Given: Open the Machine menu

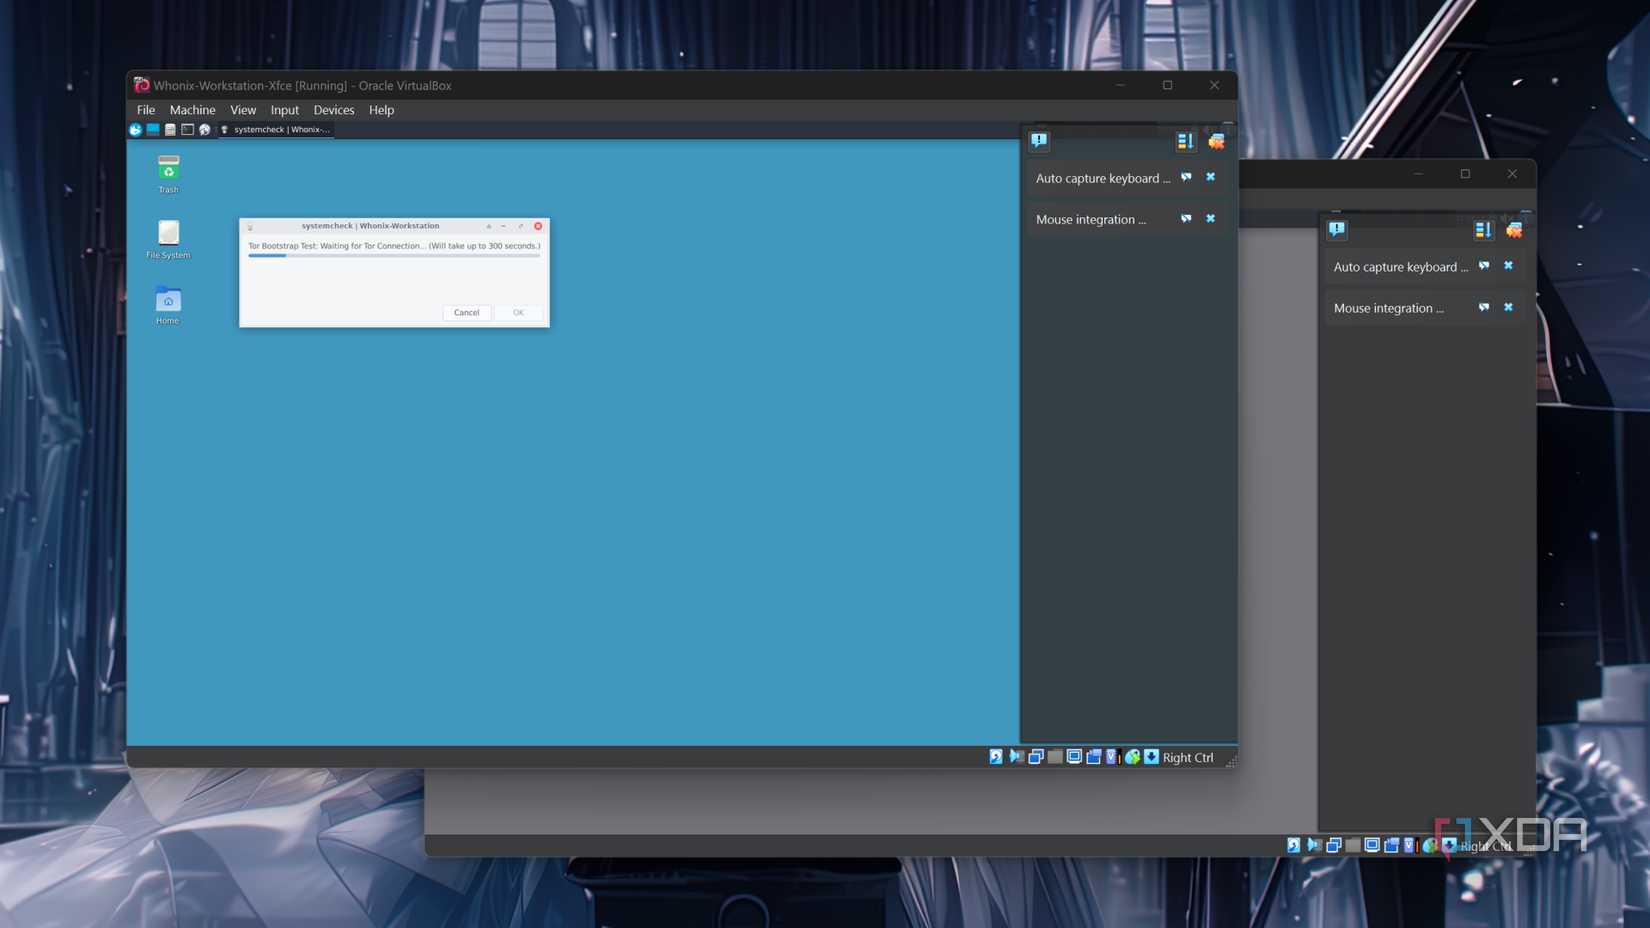Looking at the screenshot, I should 192,110.
